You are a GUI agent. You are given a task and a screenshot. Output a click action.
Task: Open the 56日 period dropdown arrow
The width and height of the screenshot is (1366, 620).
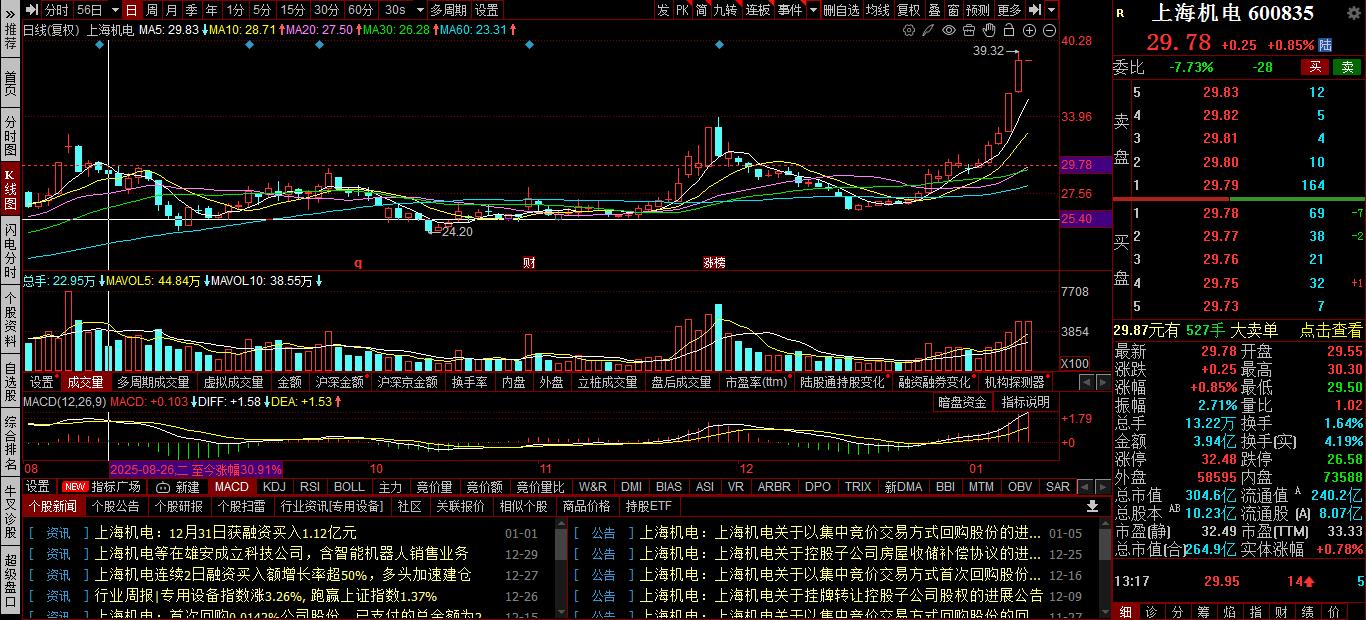(115, 10)
